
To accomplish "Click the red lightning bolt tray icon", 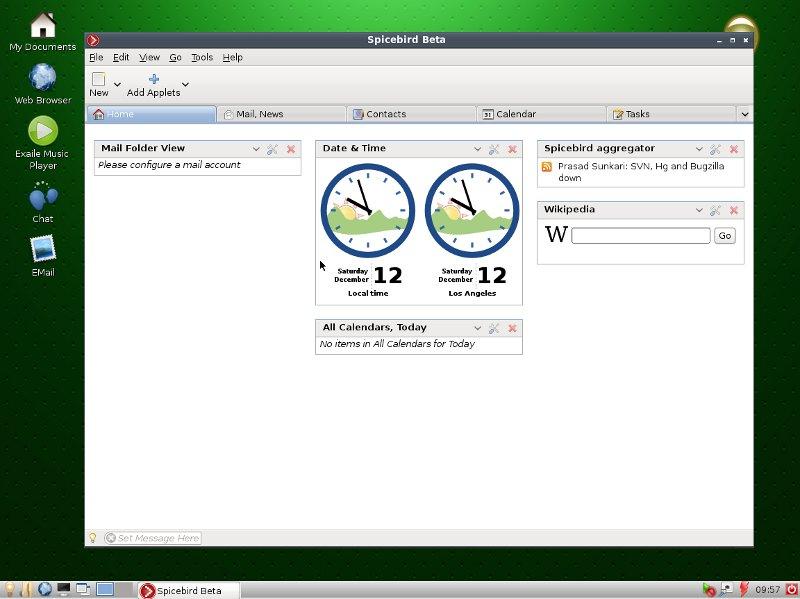I will coord(744,590).
